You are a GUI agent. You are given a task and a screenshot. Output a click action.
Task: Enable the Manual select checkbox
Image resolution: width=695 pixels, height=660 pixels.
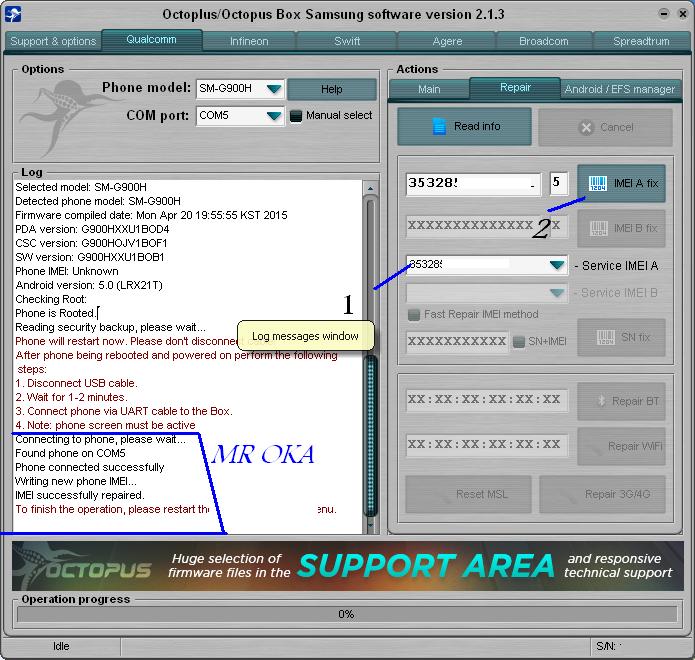pyautogui.click(x=296, y=116)
